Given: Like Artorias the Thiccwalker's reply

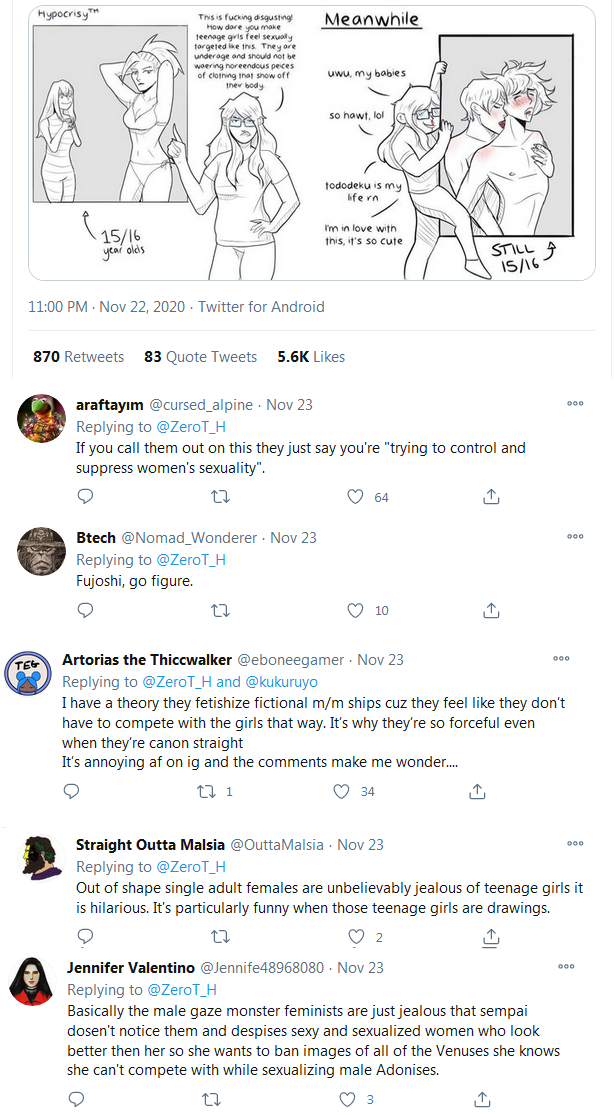Looking at the screenshot, I should point(340,792).
